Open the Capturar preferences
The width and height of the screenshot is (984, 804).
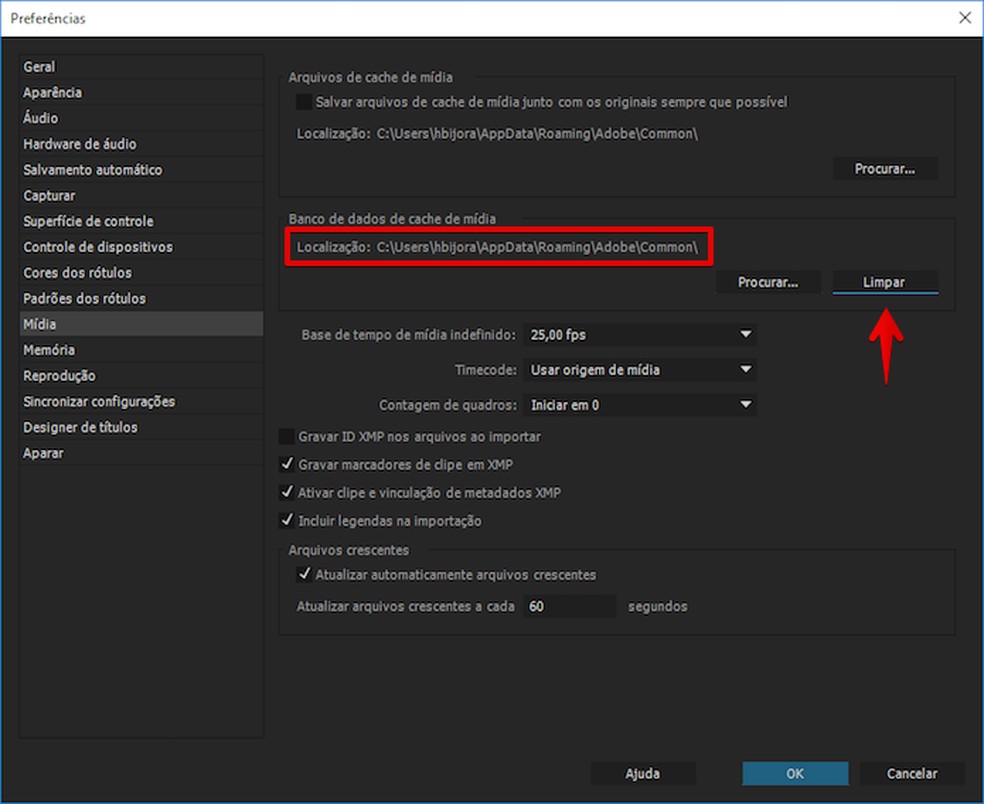point(141,195)
